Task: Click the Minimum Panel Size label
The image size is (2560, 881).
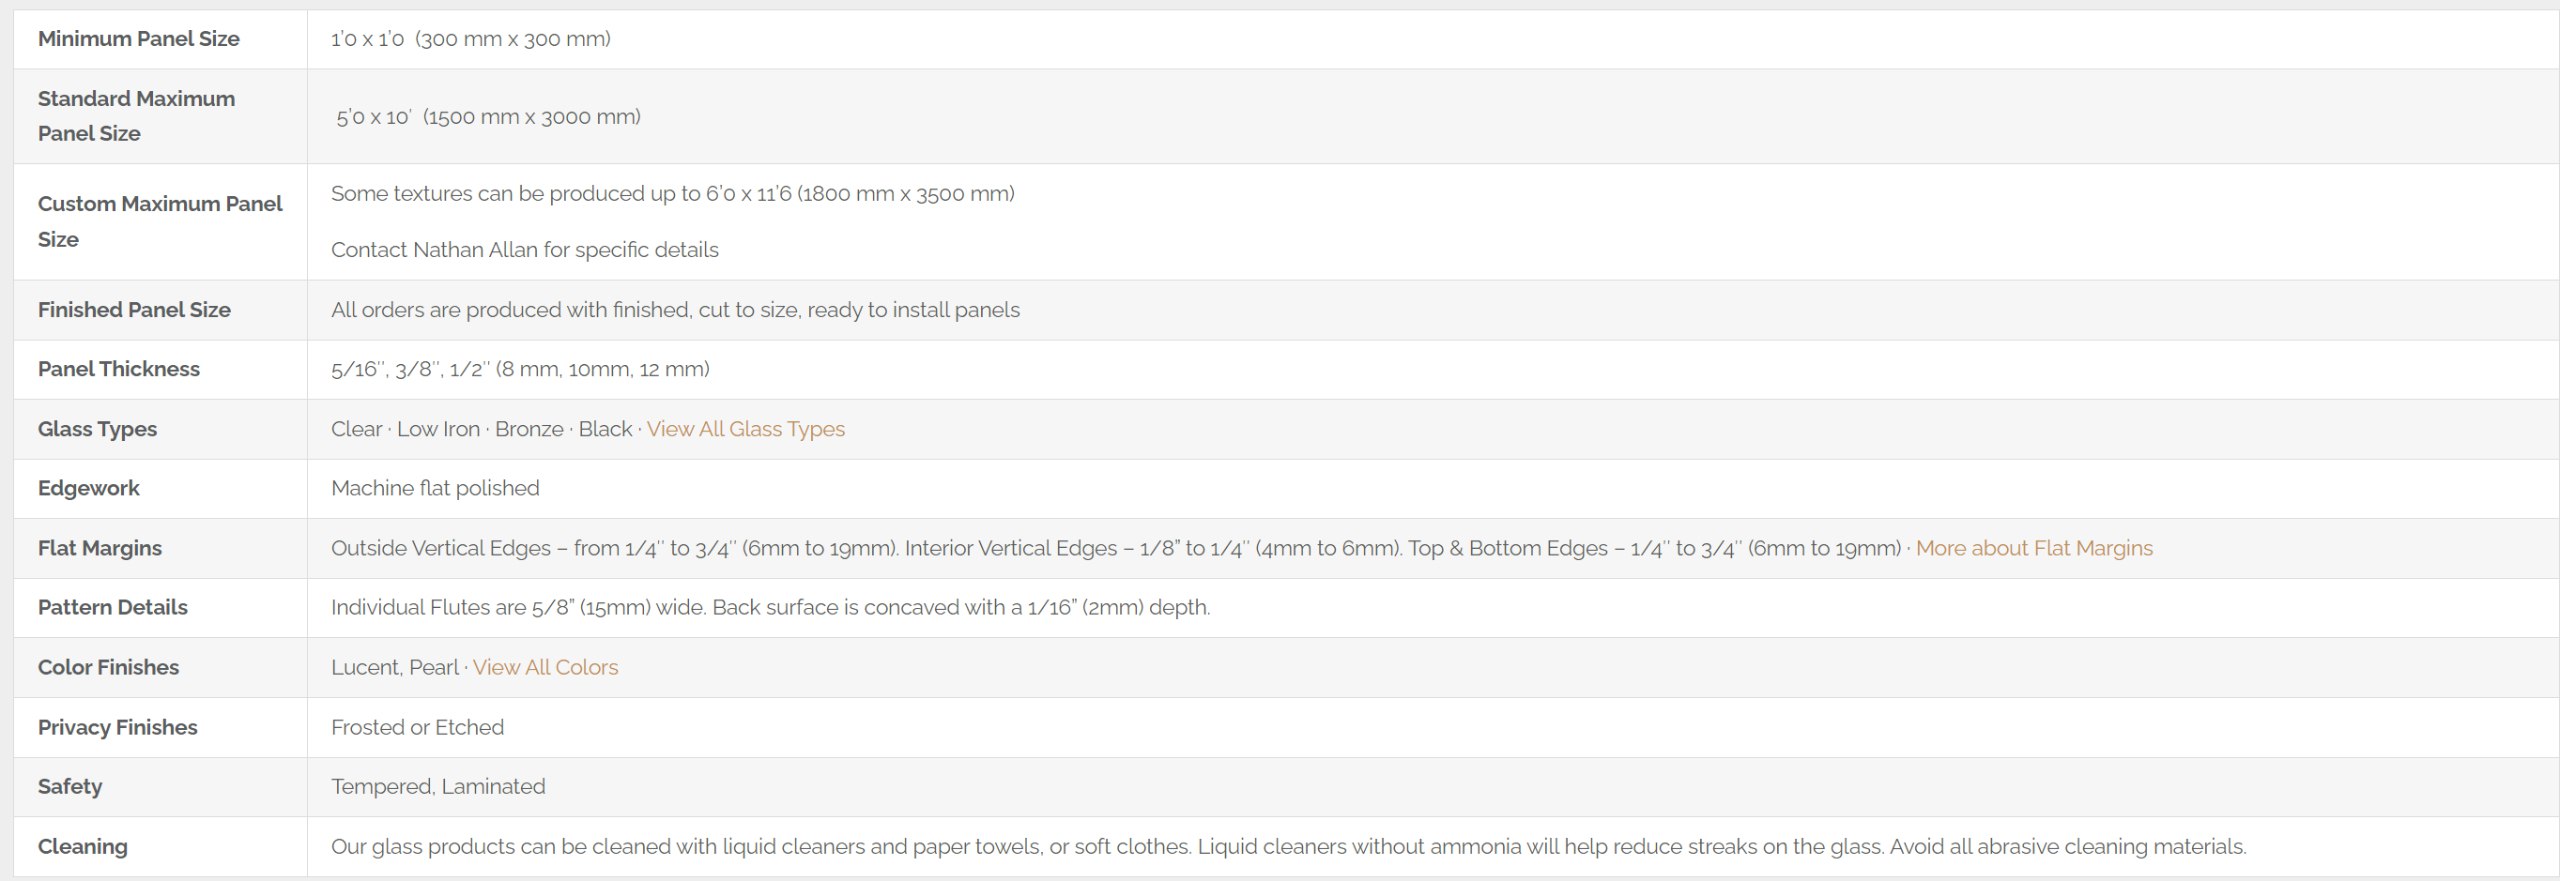Action: pos(139,39)
